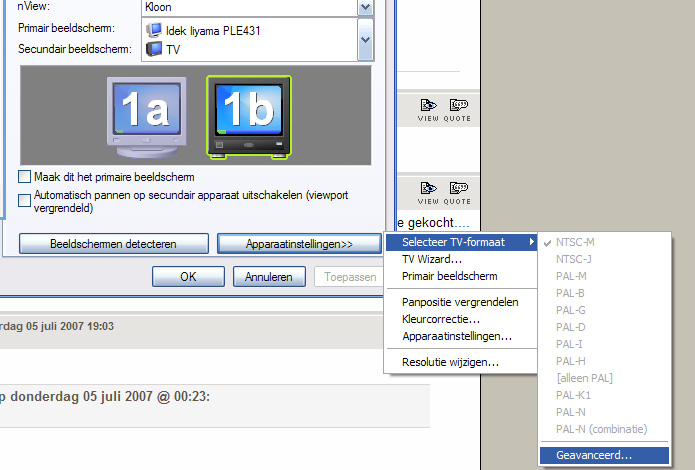Select NTSC-J TV format
The height and width of the screenshot is (470, 695).
coord(605,259)
